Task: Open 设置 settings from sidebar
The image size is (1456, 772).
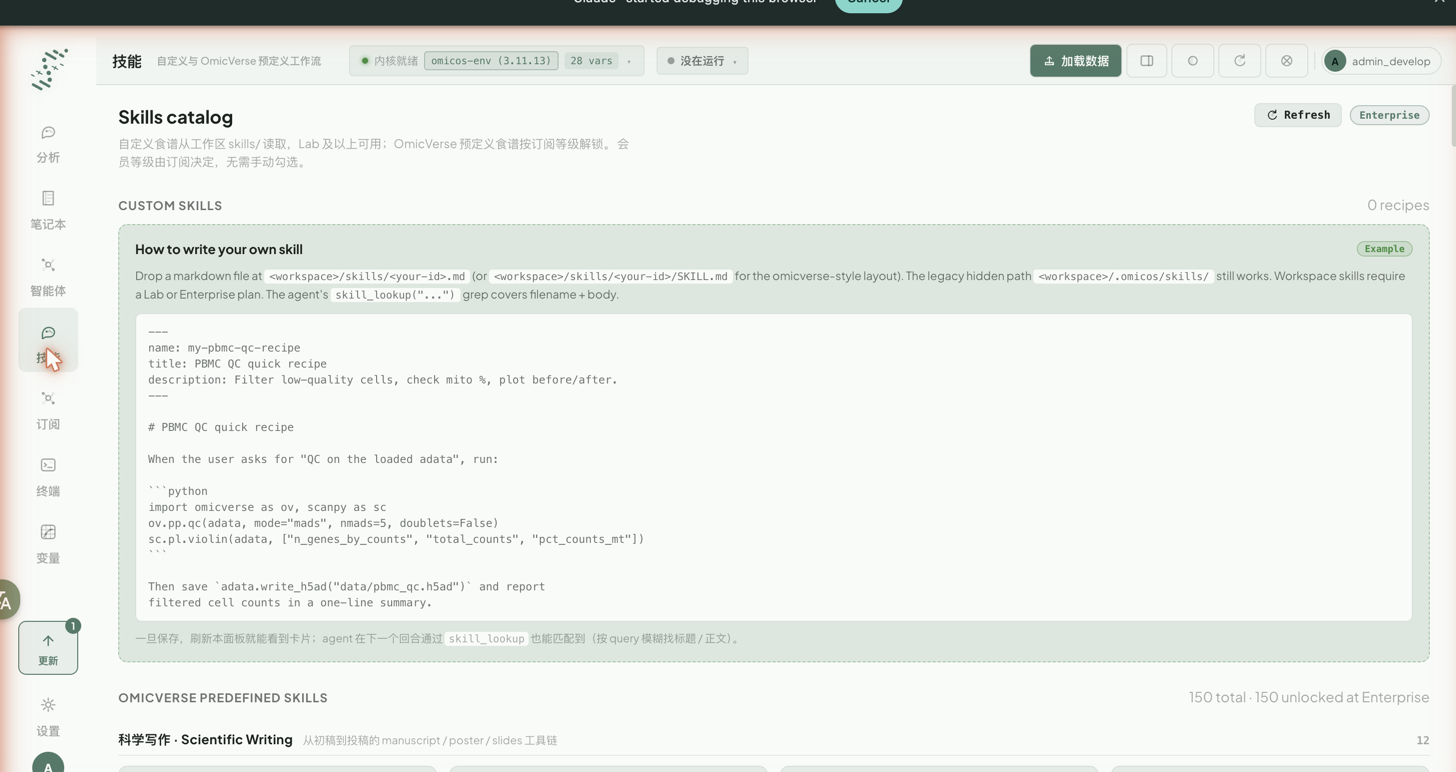Action: (48, 717)
